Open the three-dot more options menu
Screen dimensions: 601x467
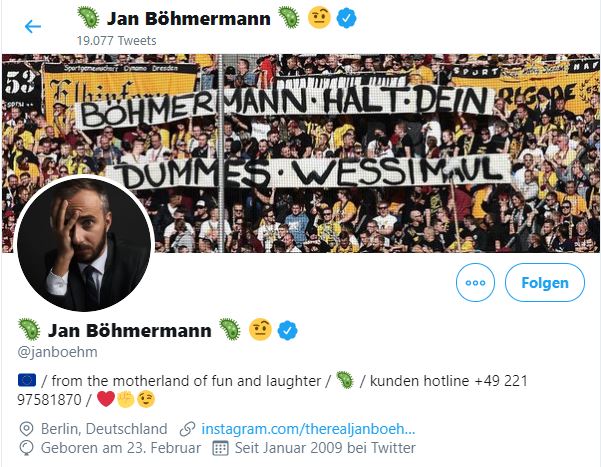point(475,282)
